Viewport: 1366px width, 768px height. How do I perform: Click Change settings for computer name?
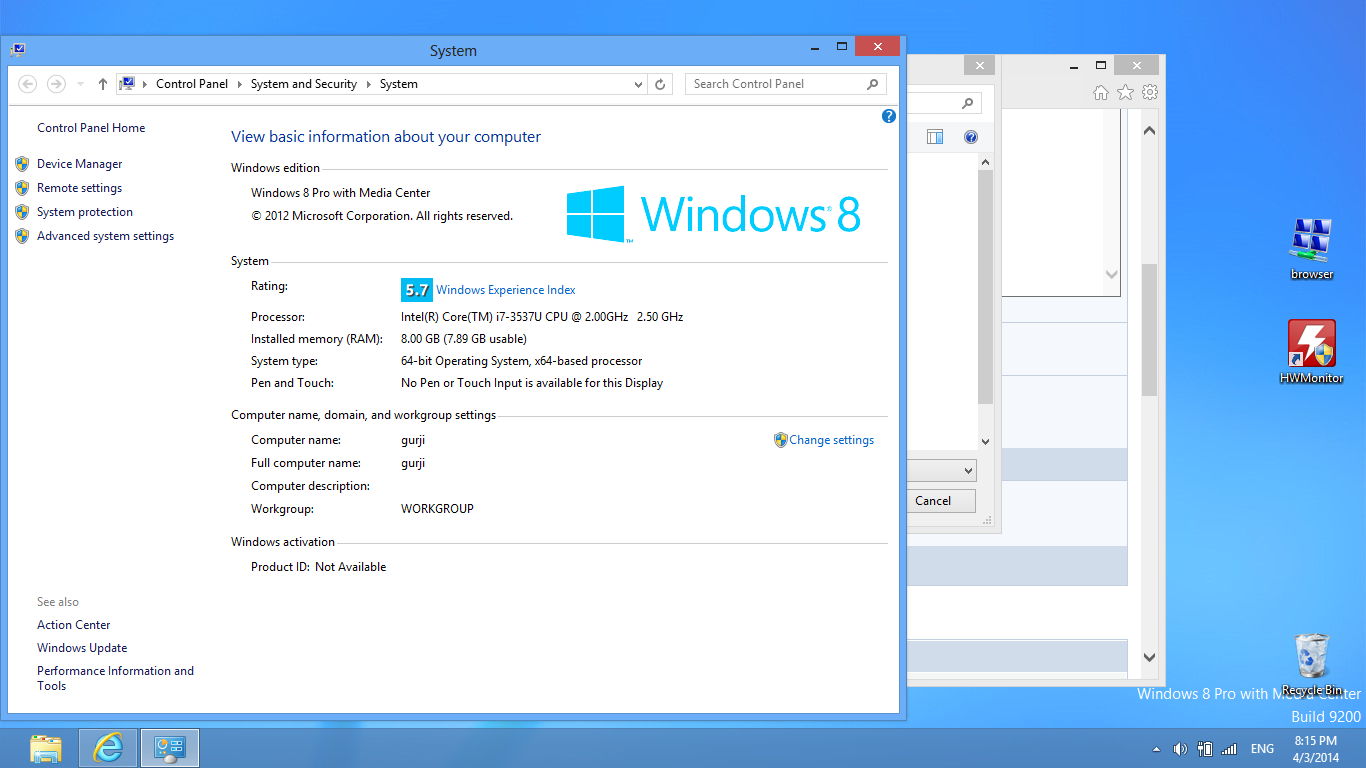tap(831, 440)
